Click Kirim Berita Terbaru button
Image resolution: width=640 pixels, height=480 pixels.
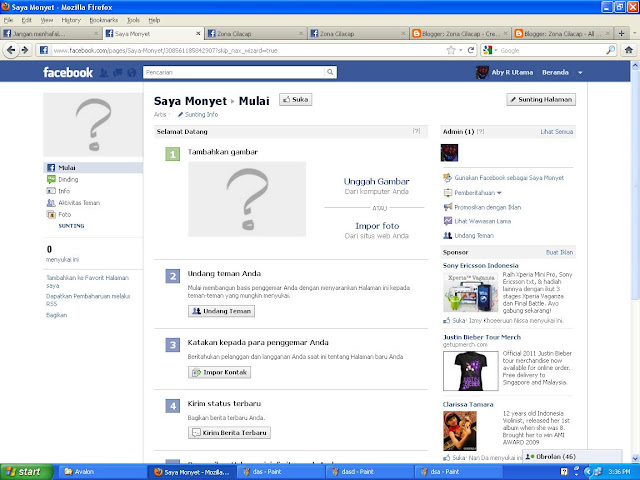pos(229,433)
